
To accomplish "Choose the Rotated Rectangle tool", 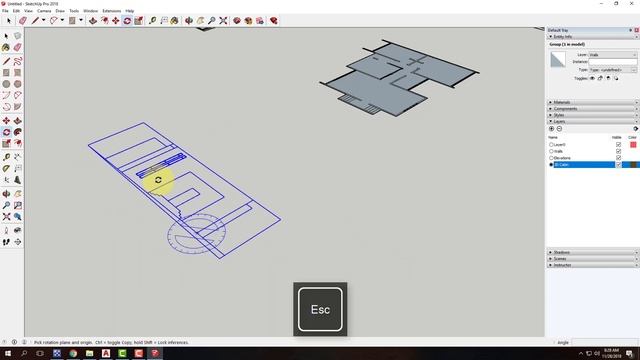I will point(18,73).
